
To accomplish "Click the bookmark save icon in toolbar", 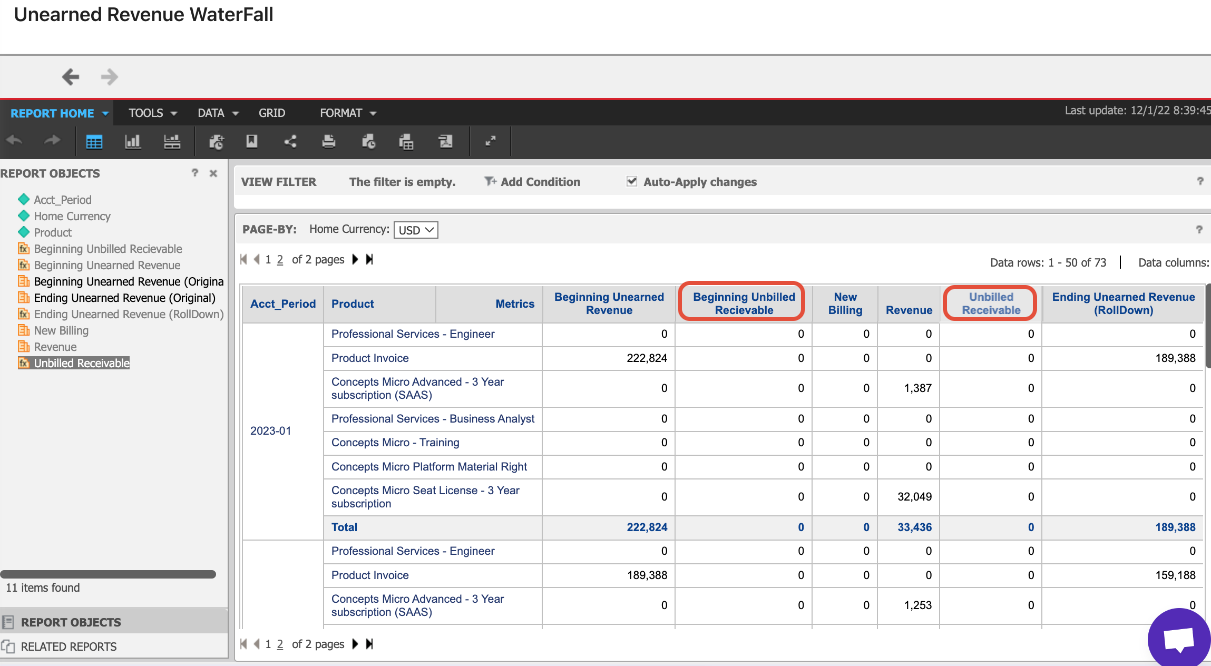I will tap(252, 141).
